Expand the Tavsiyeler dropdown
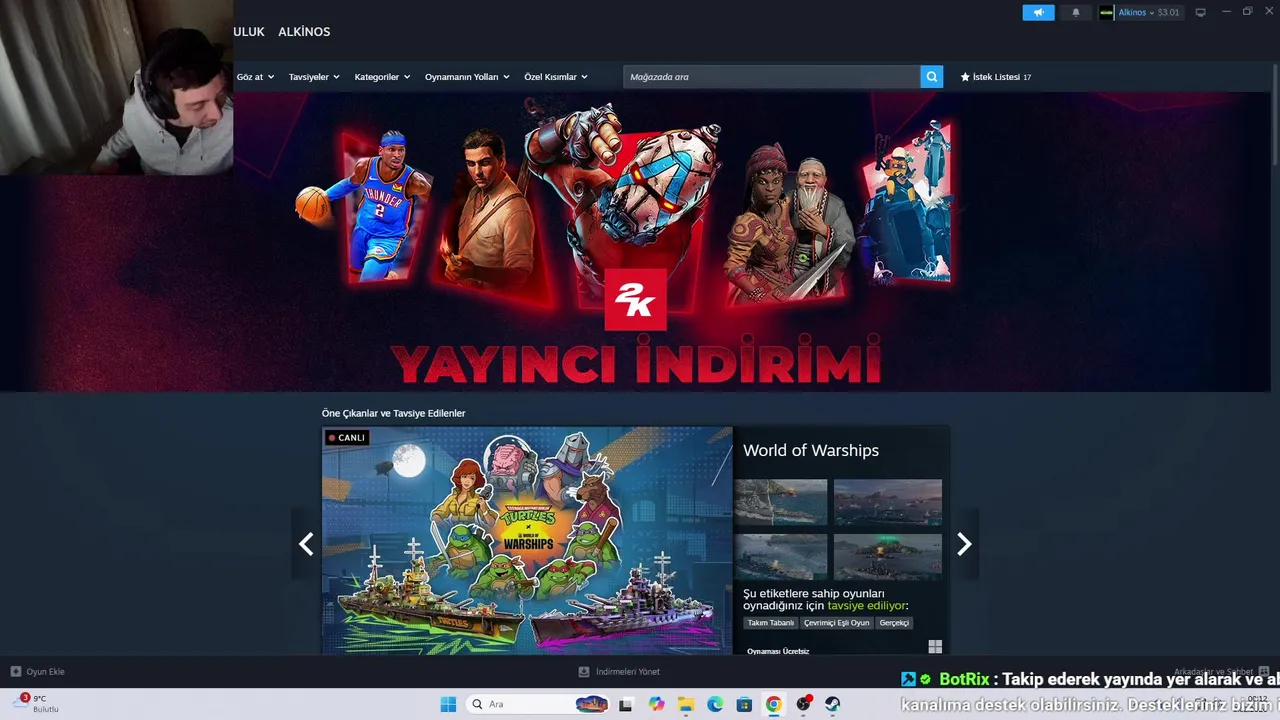 pos(314,77)
